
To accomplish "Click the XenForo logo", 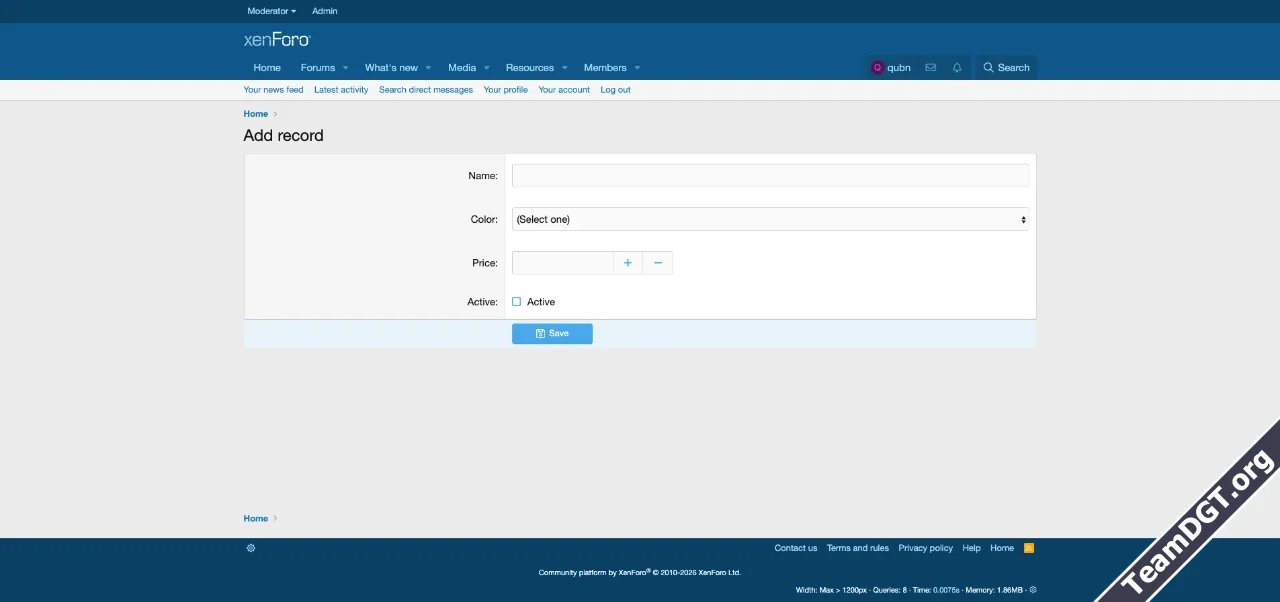I will click(x=277, y=40).
